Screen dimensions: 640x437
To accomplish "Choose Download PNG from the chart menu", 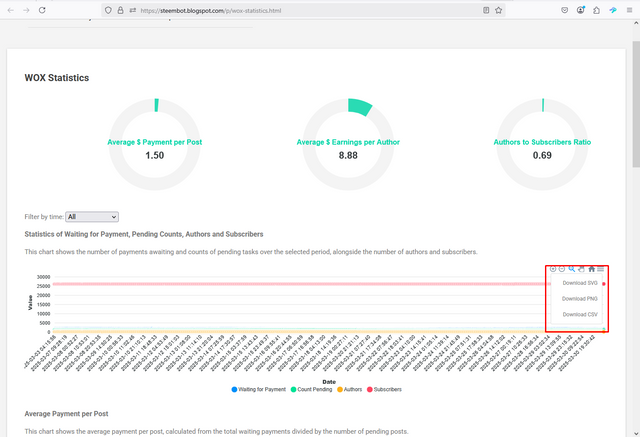I will 580,299.
